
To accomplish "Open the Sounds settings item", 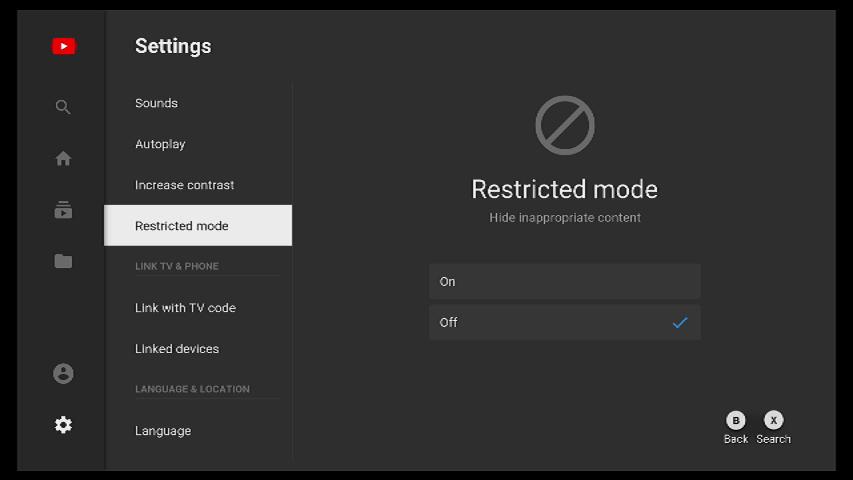I will pyautogui.click(x=157, y=103).
